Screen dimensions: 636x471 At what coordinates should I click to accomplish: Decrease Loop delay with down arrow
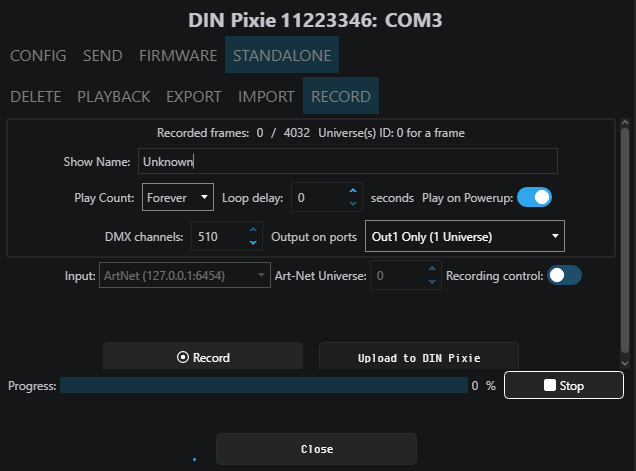click(353, 204)
